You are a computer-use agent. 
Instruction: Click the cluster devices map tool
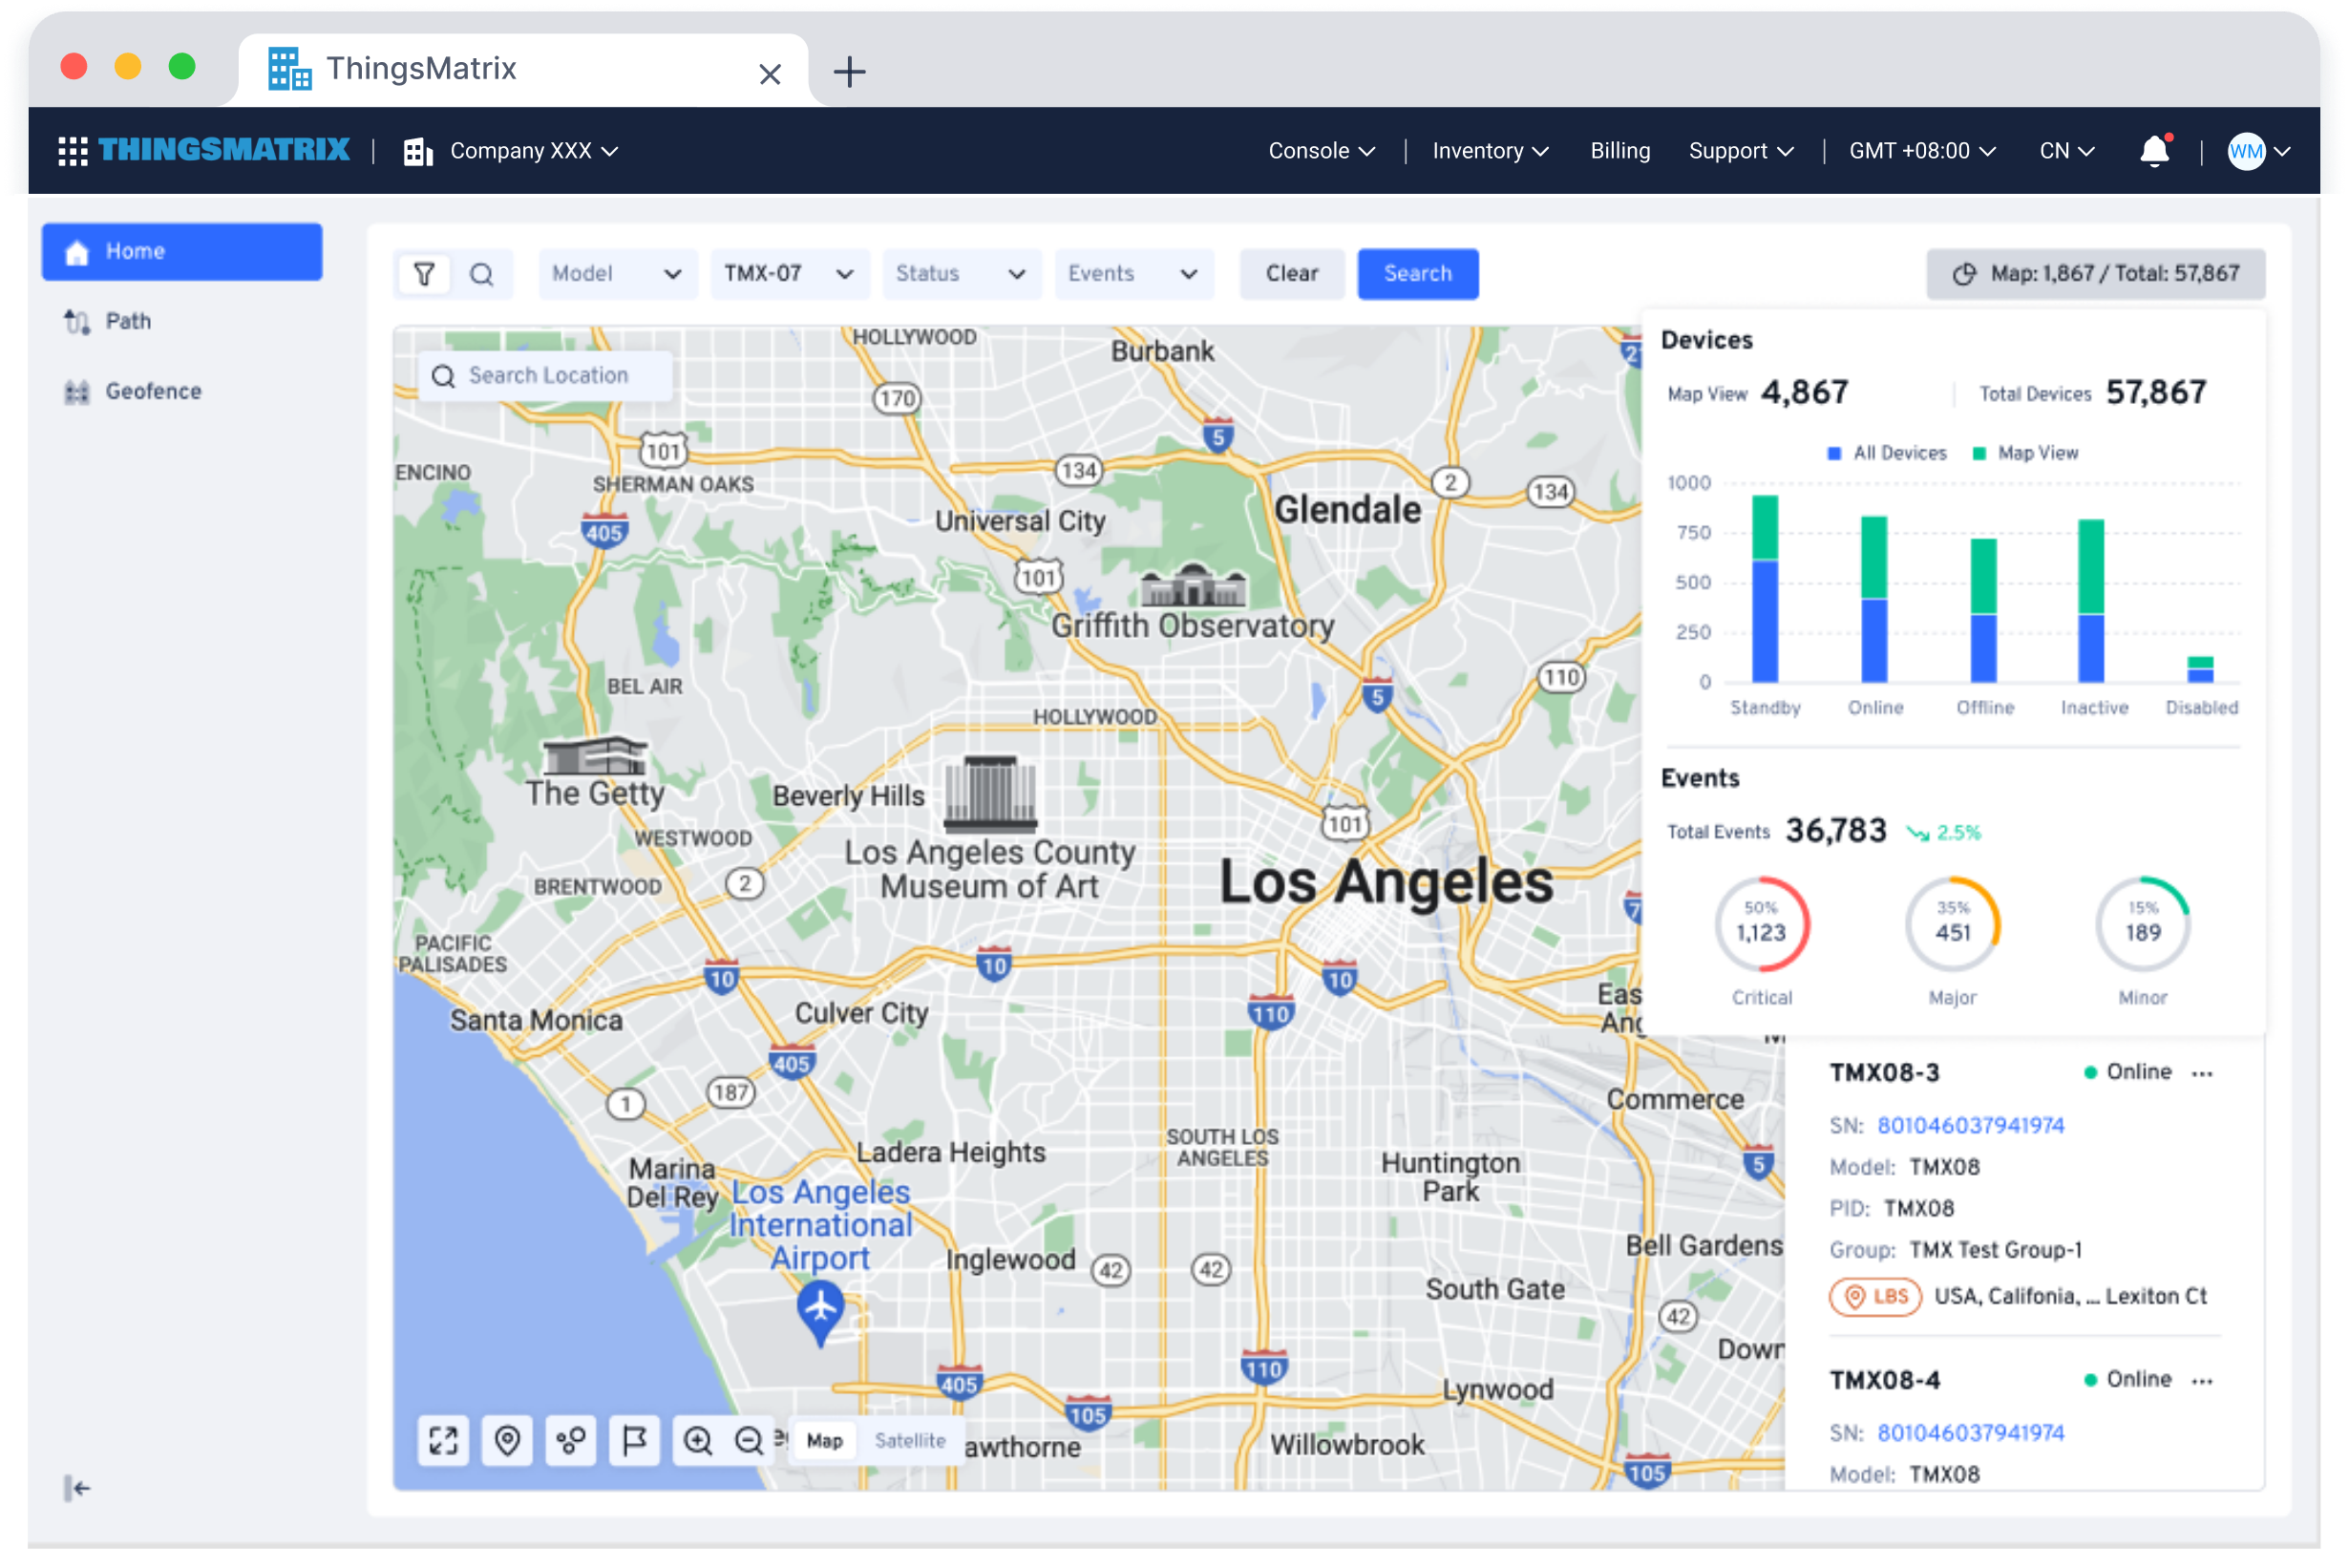571,1441
